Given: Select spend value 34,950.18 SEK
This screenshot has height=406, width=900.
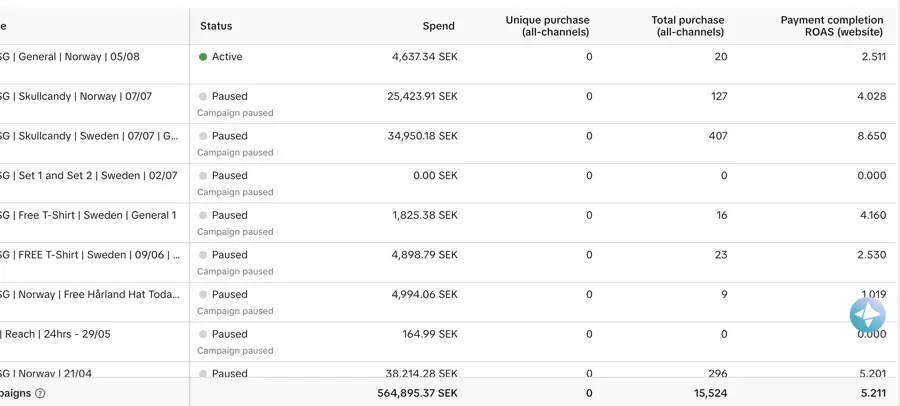Looking at the screenshot, I should (x=422, y=136).
